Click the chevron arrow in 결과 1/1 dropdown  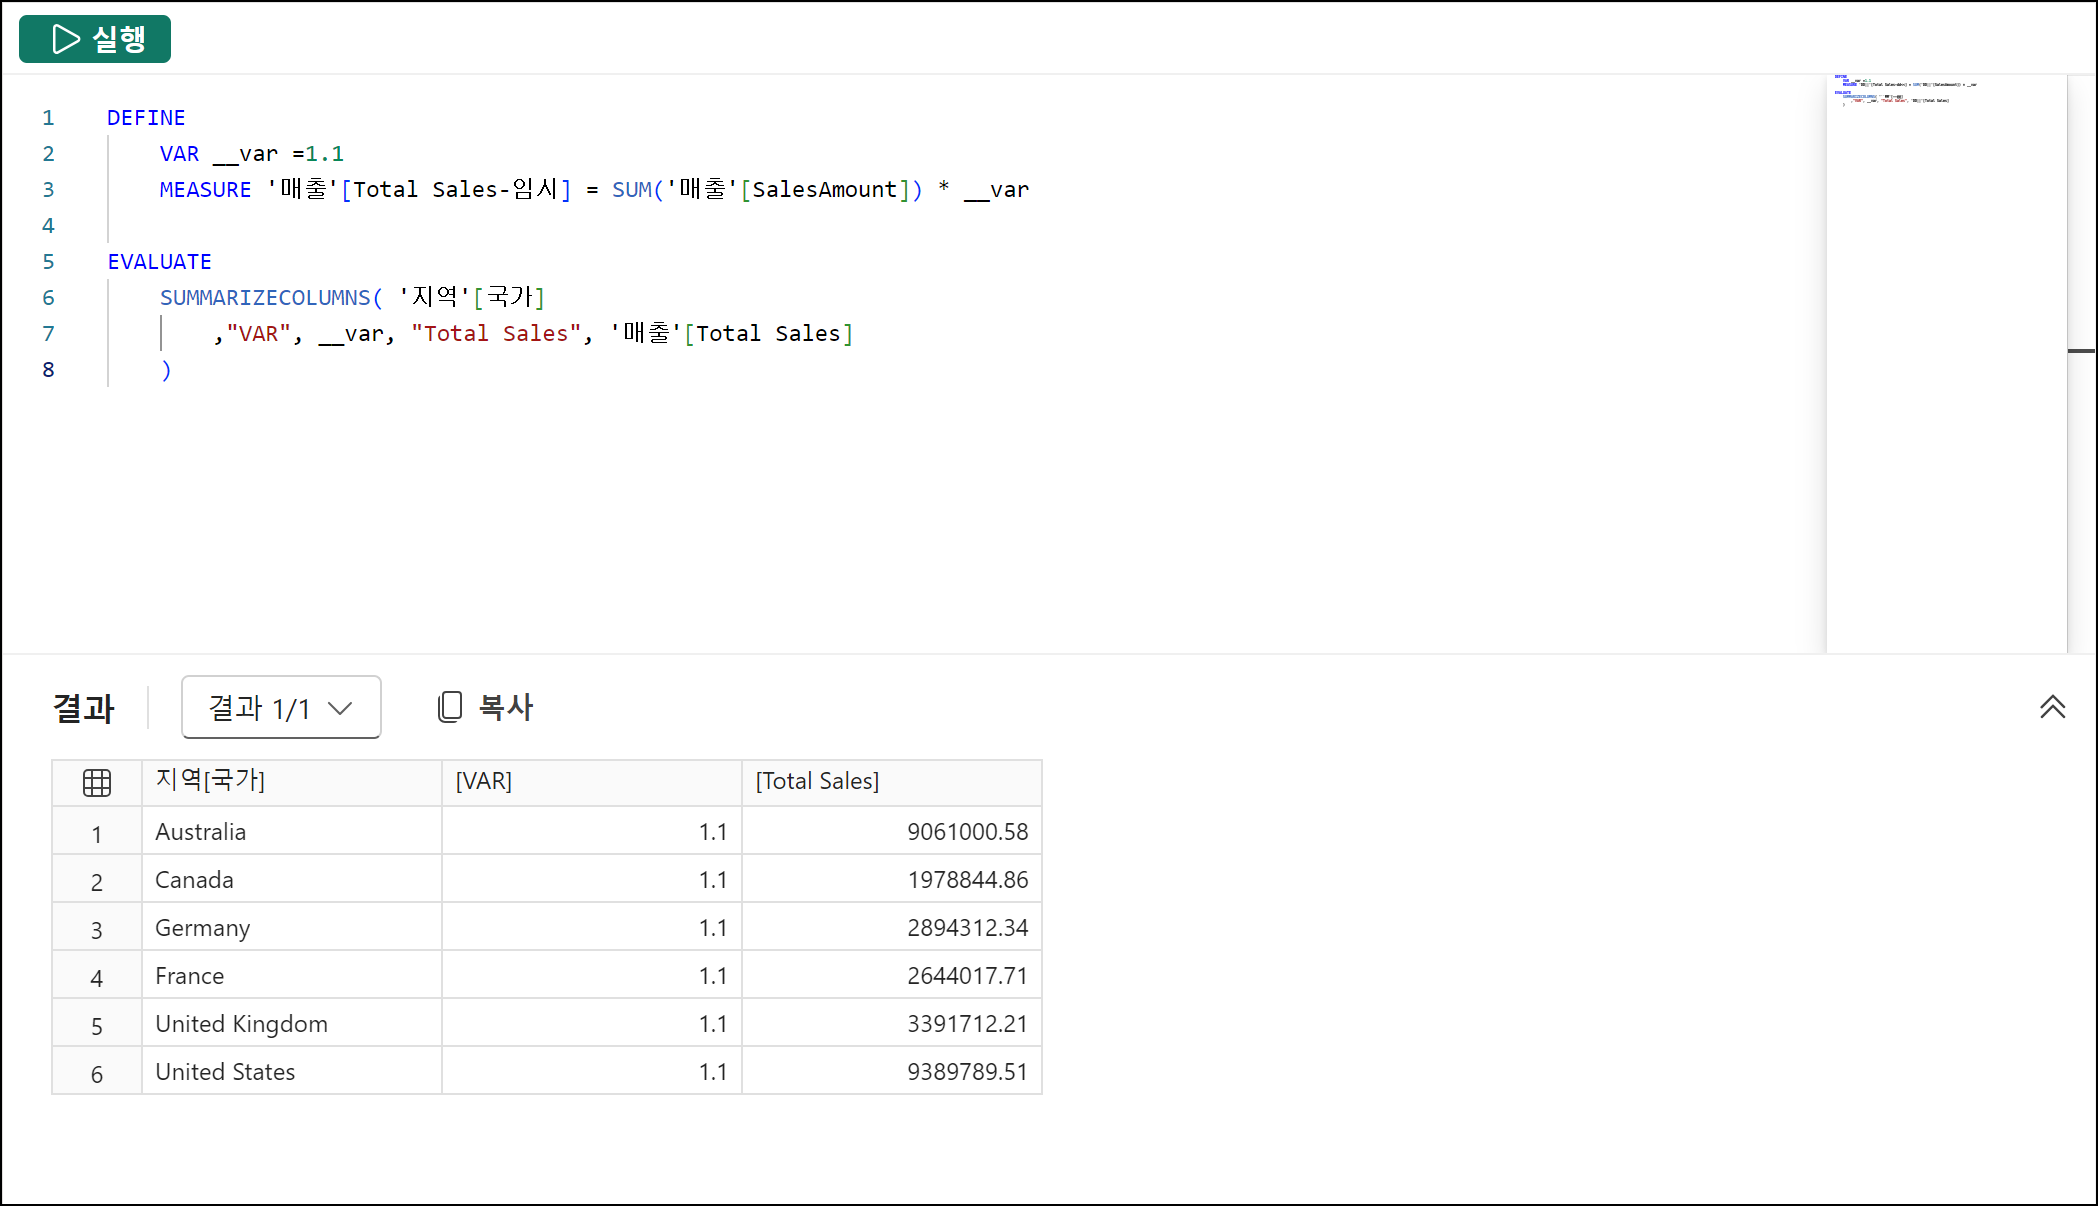[x=340, y=708]
